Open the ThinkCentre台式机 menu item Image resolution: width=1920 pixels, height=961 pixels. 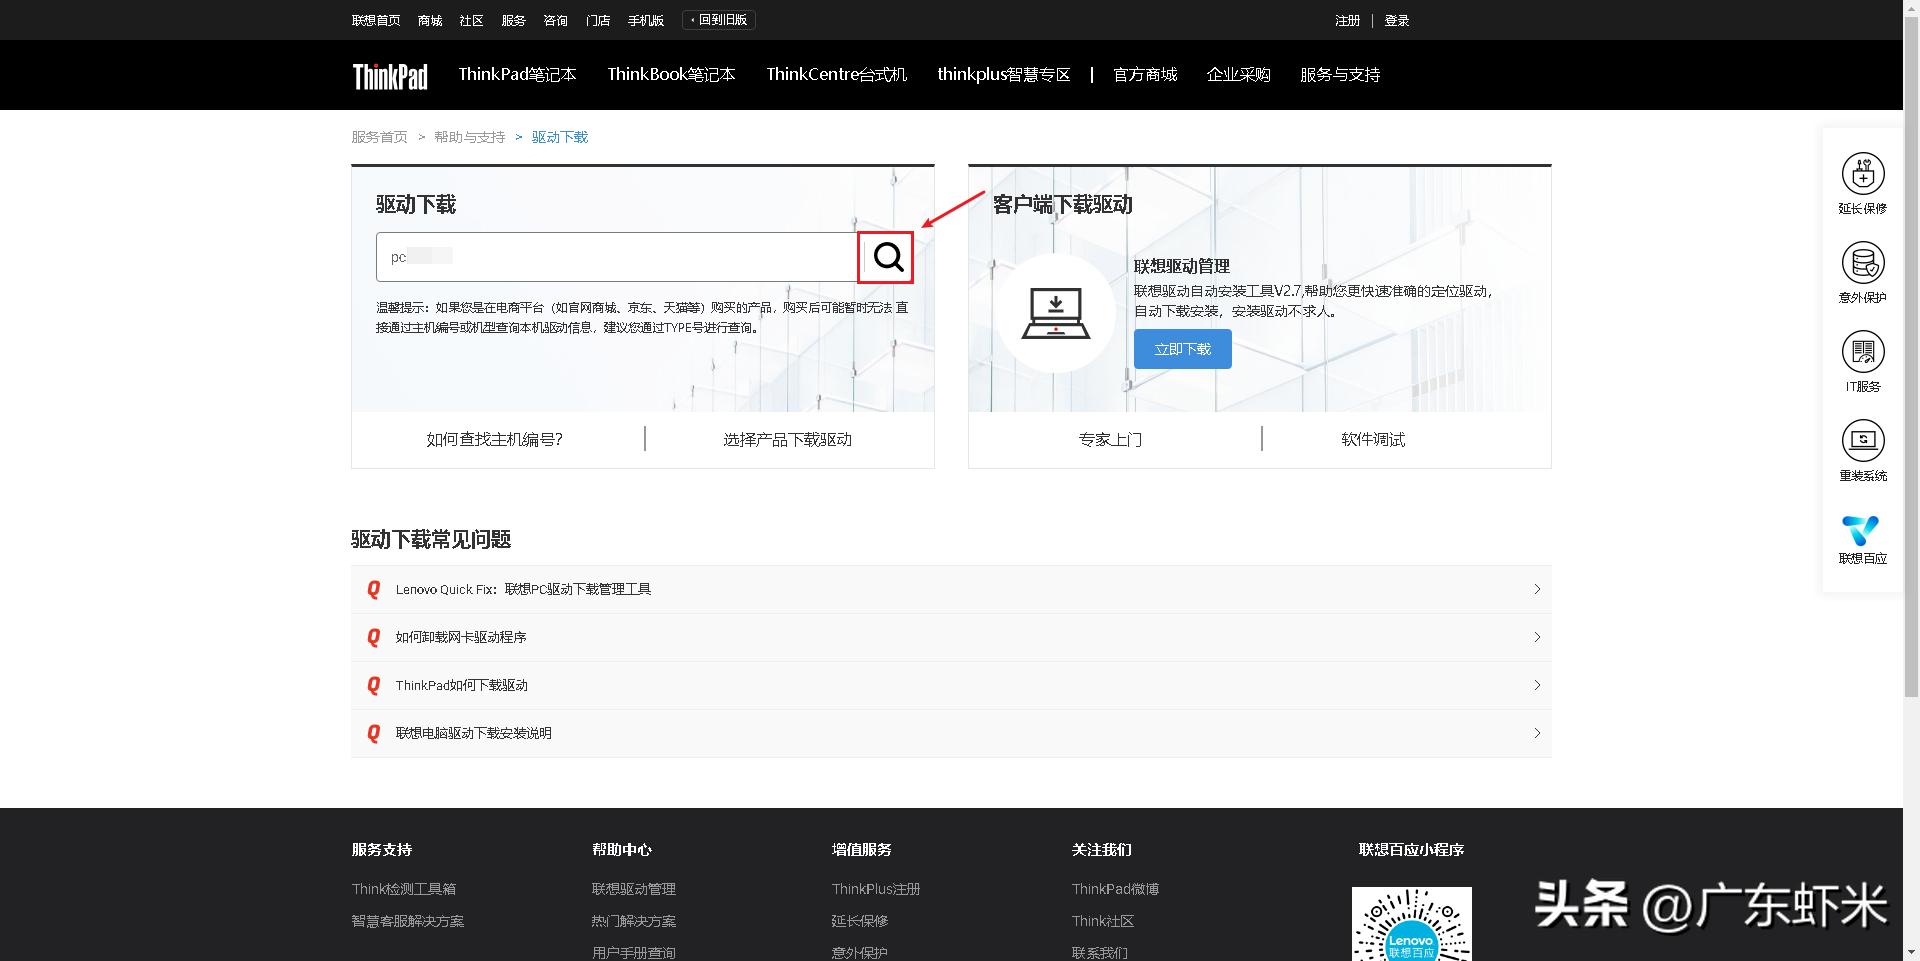pos(836,74)
